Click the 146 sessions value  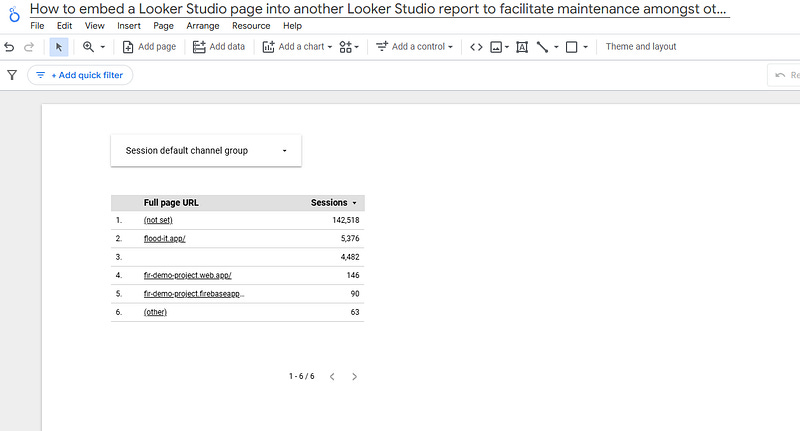(353, 275)
